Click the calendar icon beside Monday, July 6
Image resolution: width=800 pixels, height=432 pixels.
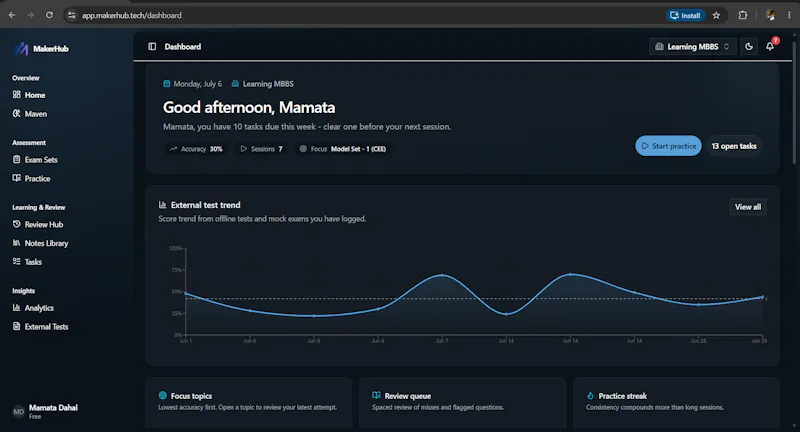[167, 84]
